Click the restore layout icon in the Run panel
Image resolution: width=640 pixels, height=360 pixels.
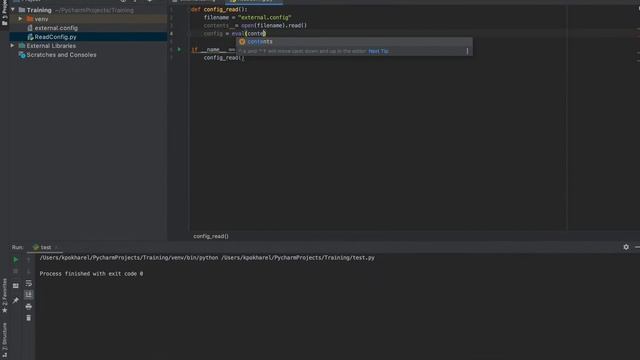tap(16, 286)
